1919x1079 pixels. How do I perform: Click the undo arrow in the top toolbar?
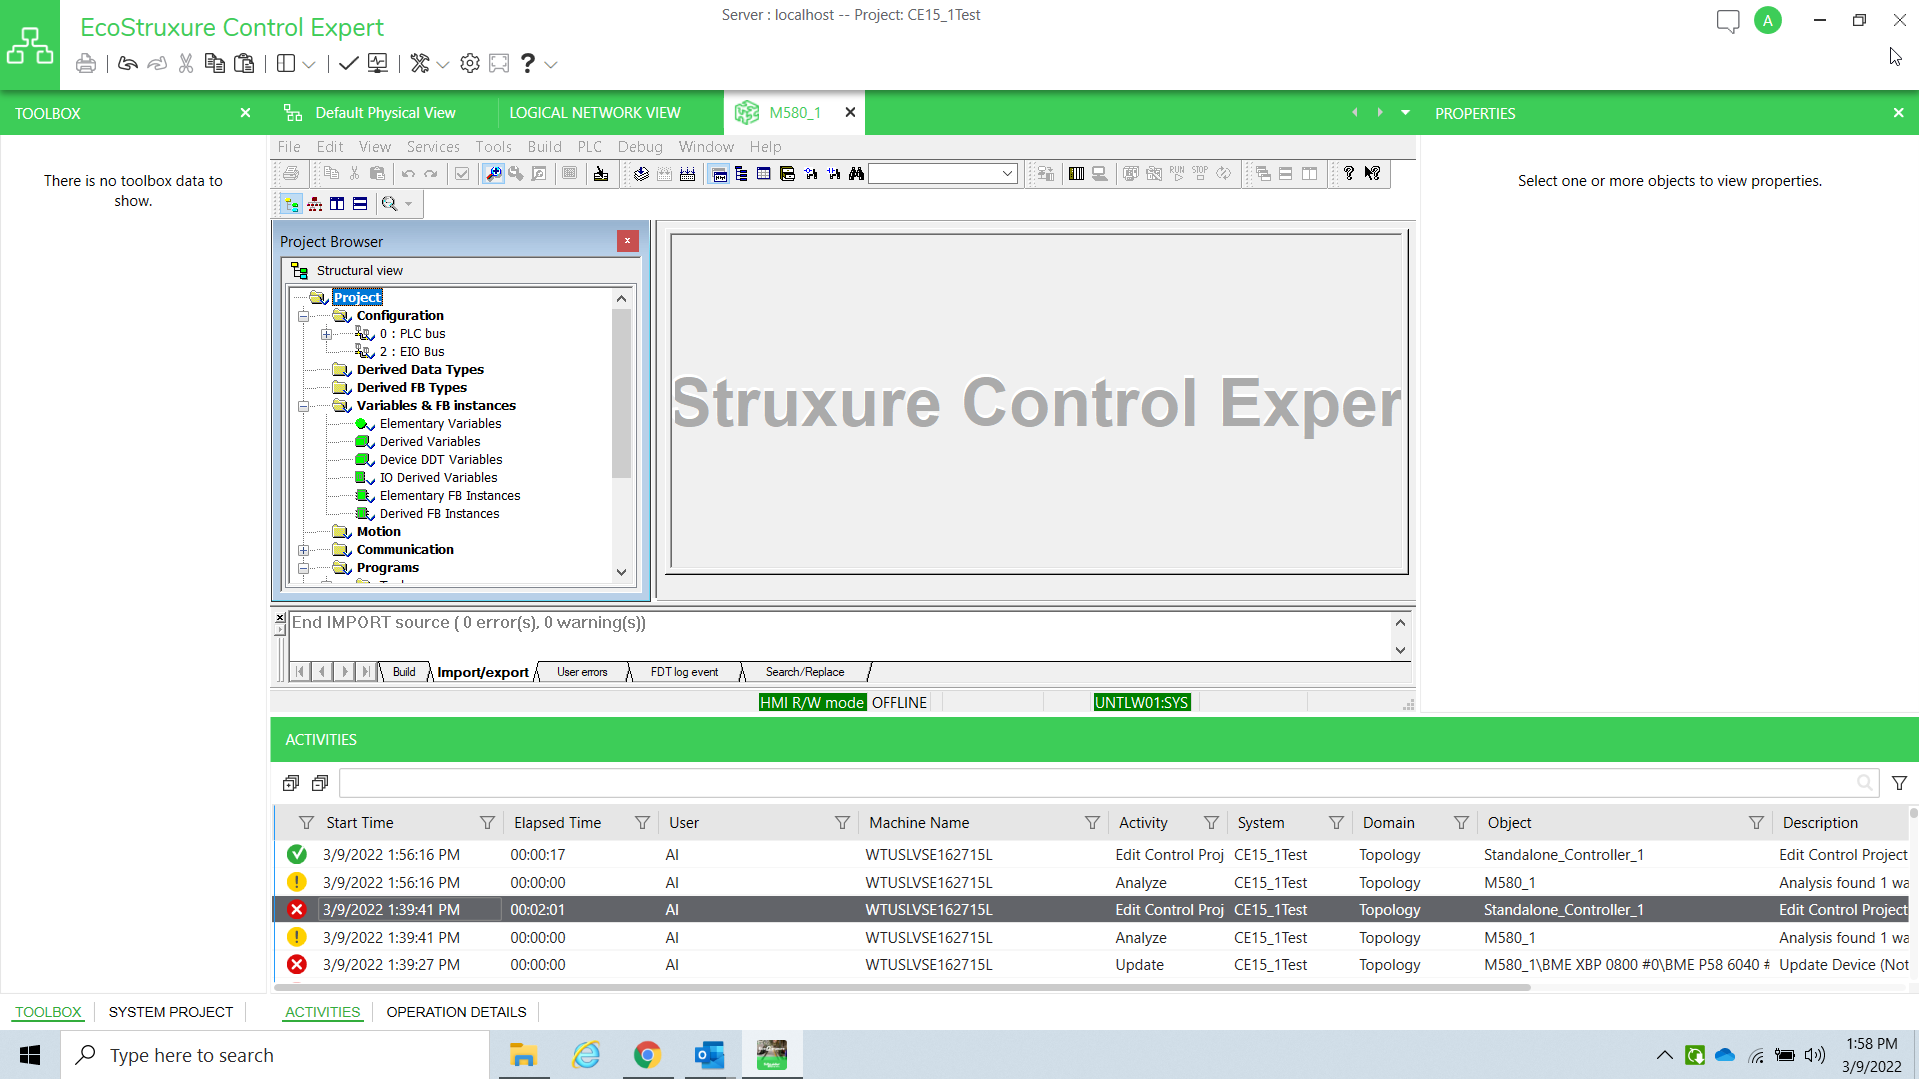tap(127, 64)
